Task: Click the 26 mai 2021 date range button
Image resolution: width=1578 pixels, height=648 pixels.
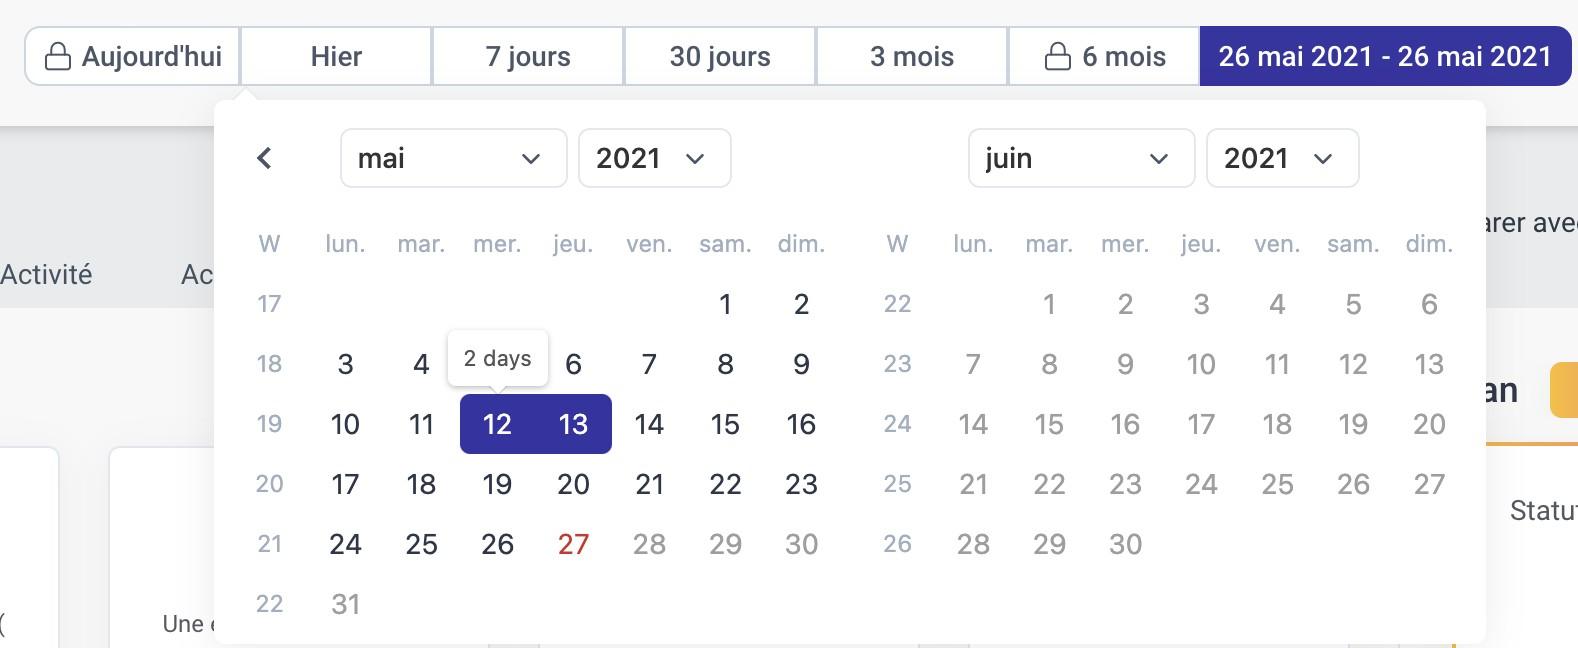Action: tap(1385, 56)
